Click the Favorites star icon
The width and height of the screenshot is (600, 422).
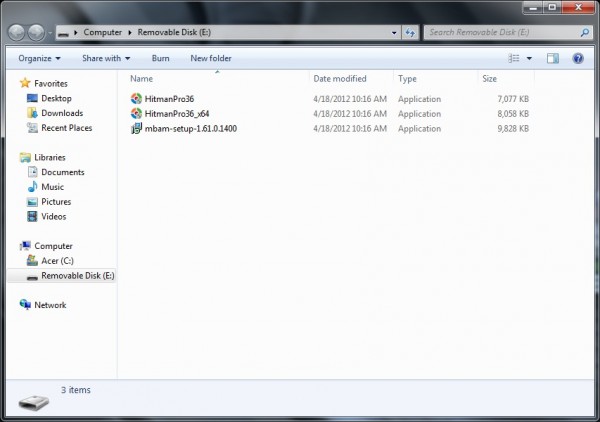click(x=25, y=83)
